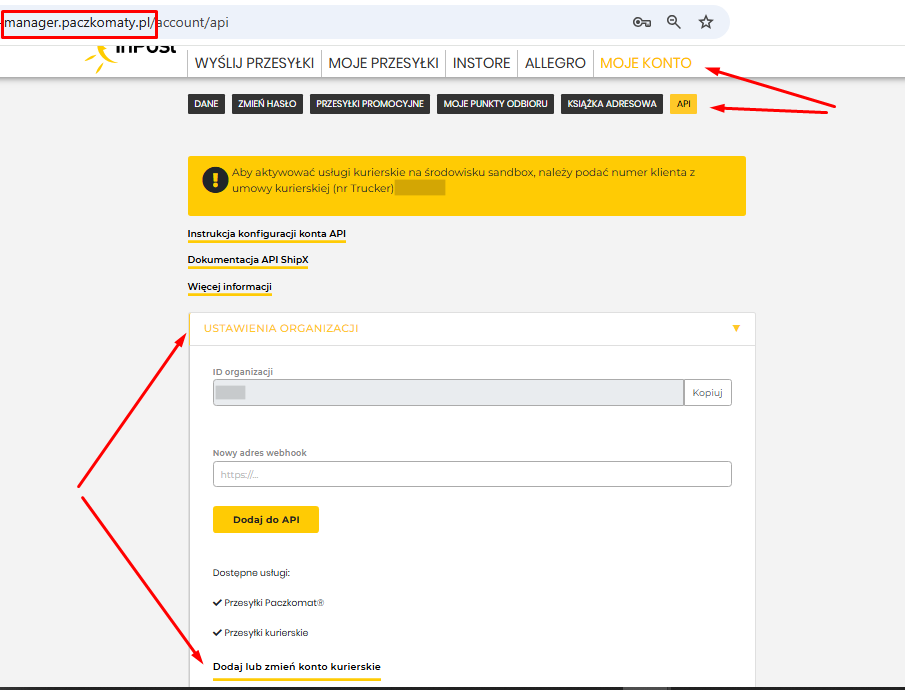Open Dodaj lub zmień konto kurierskie link

point(297,667)
